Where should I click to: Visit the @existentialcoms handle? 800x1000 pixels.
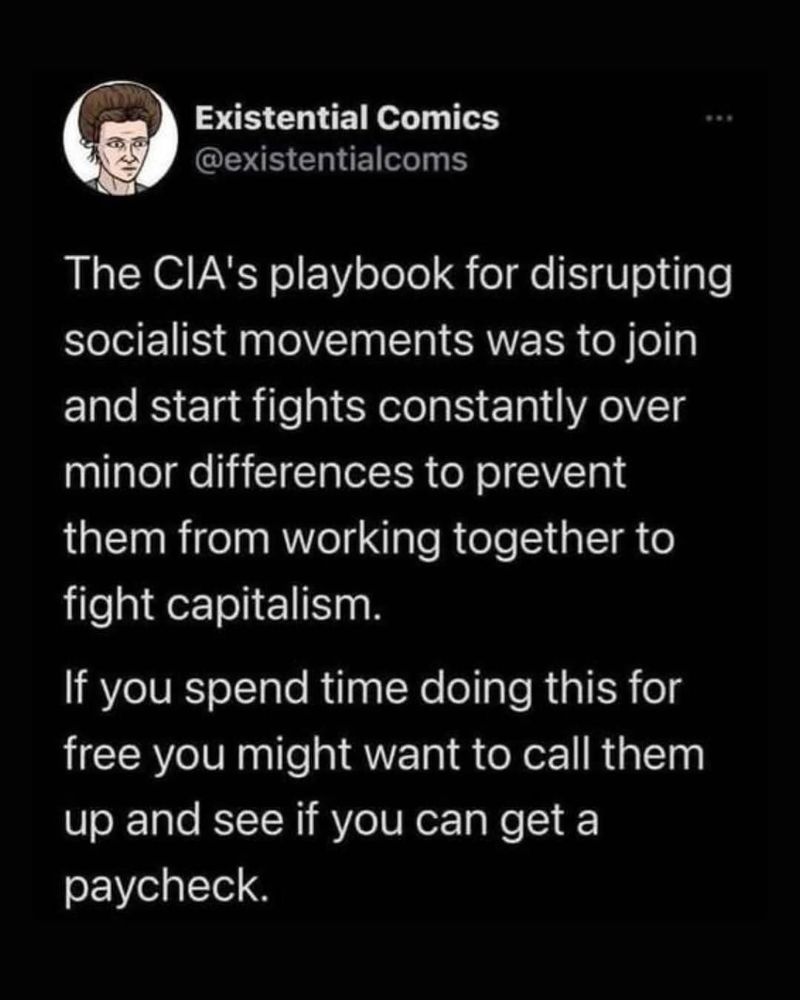point(331,159)
